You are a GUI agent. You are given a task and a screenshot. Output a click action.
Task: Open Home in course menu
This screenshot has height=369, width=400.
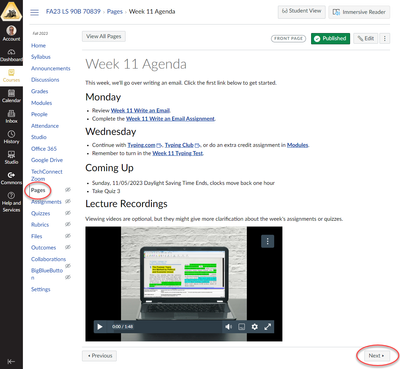coord(38,46)
